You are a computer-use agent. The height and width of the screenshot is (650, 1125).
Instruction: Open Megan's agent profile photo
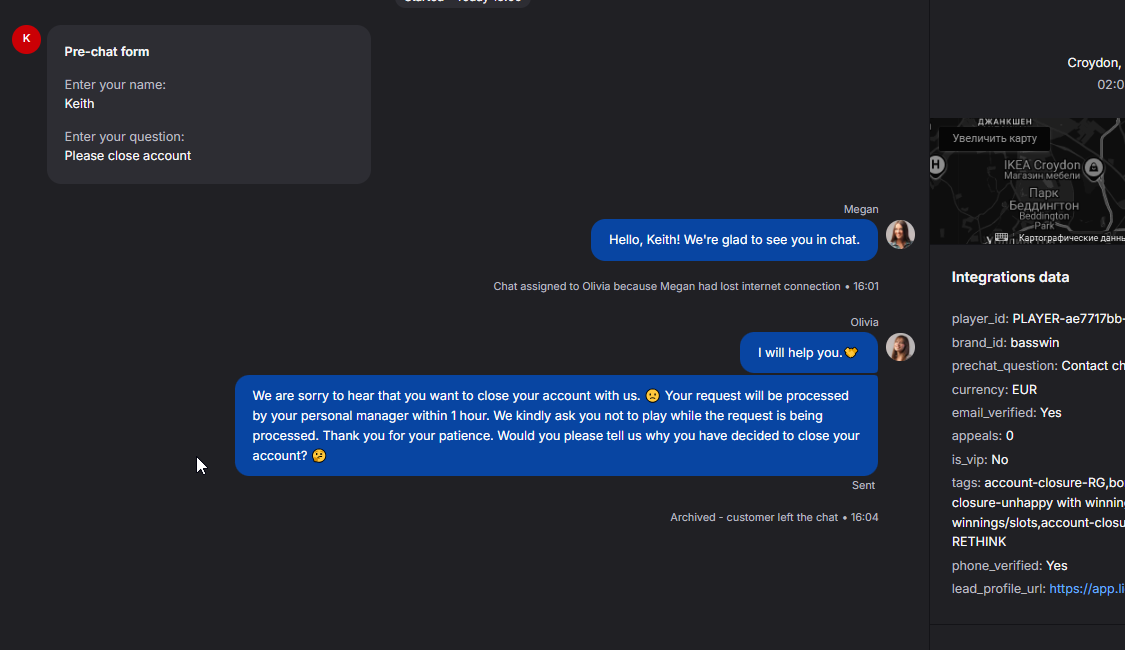(900, 235)
